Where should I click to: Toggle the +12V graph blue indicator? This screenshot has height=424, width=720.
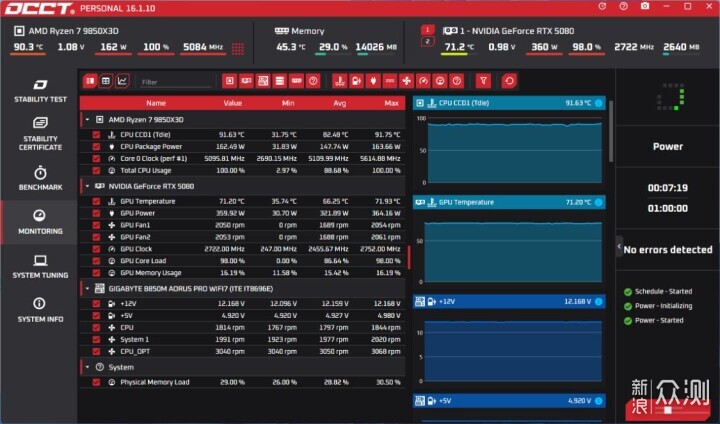pos(599,301)
